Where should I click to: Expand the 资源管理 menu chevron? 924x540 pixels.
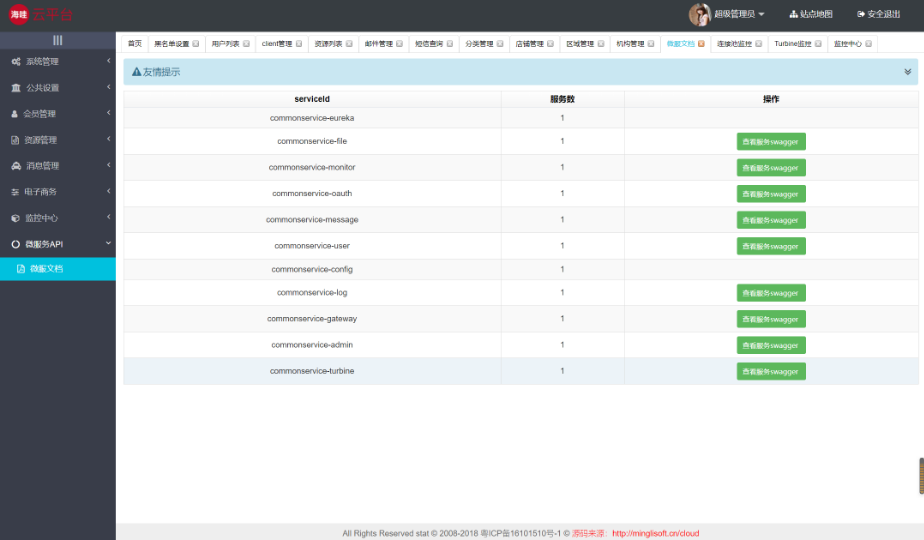point(108,139)
